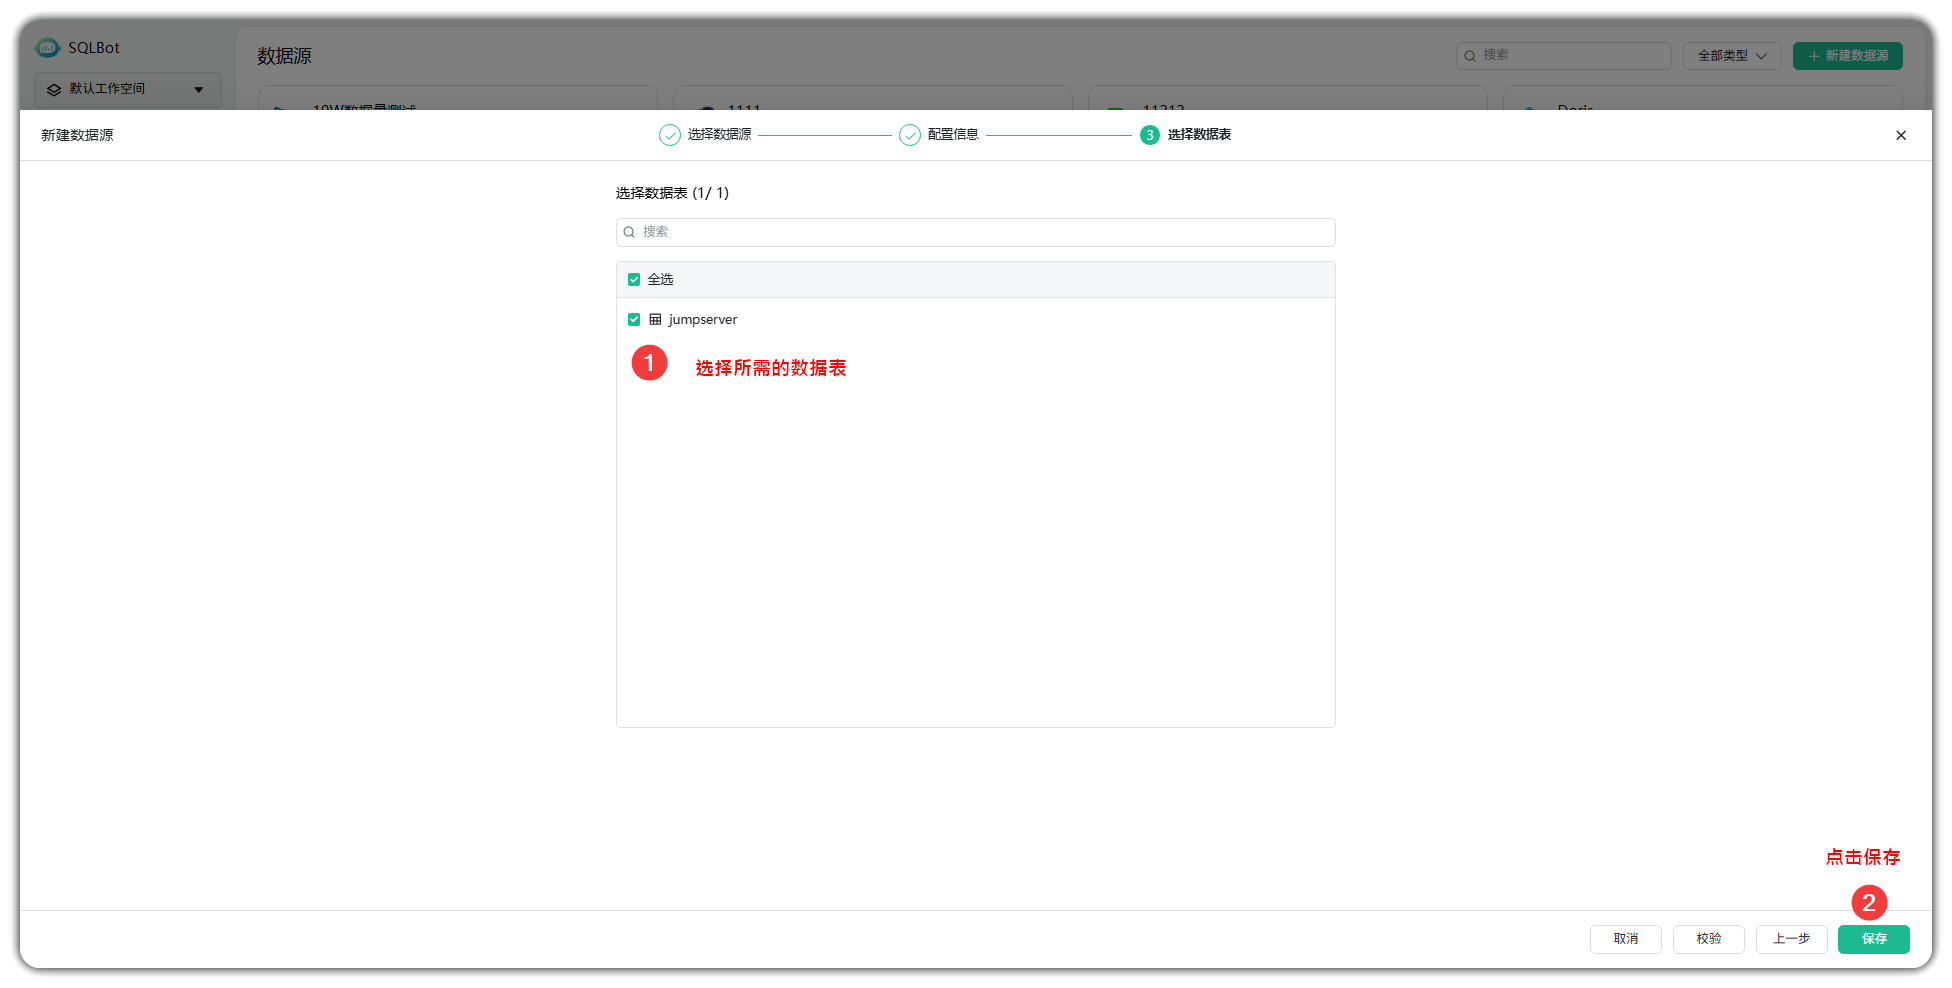1952x988 pixels.
Task: Click the numbered circle icon of step 选择数据表
Action: point(1148,134)
